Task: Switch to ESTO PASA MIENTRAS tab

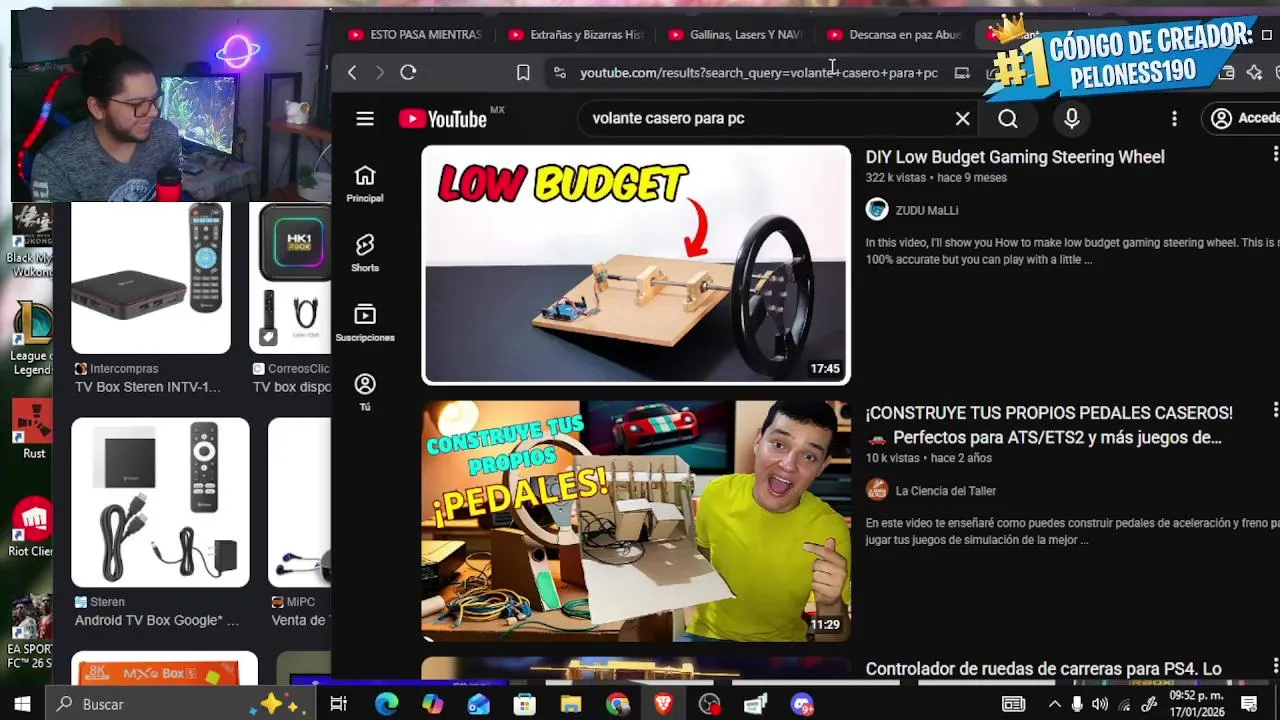Action: pyautogui.click(x=415, y=34)
